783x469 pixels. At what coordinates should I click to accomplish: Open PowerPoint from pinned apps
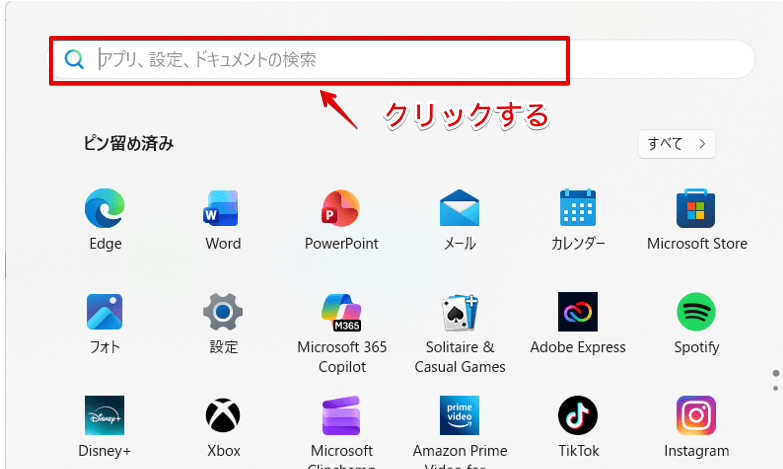(x=341, y=218)
